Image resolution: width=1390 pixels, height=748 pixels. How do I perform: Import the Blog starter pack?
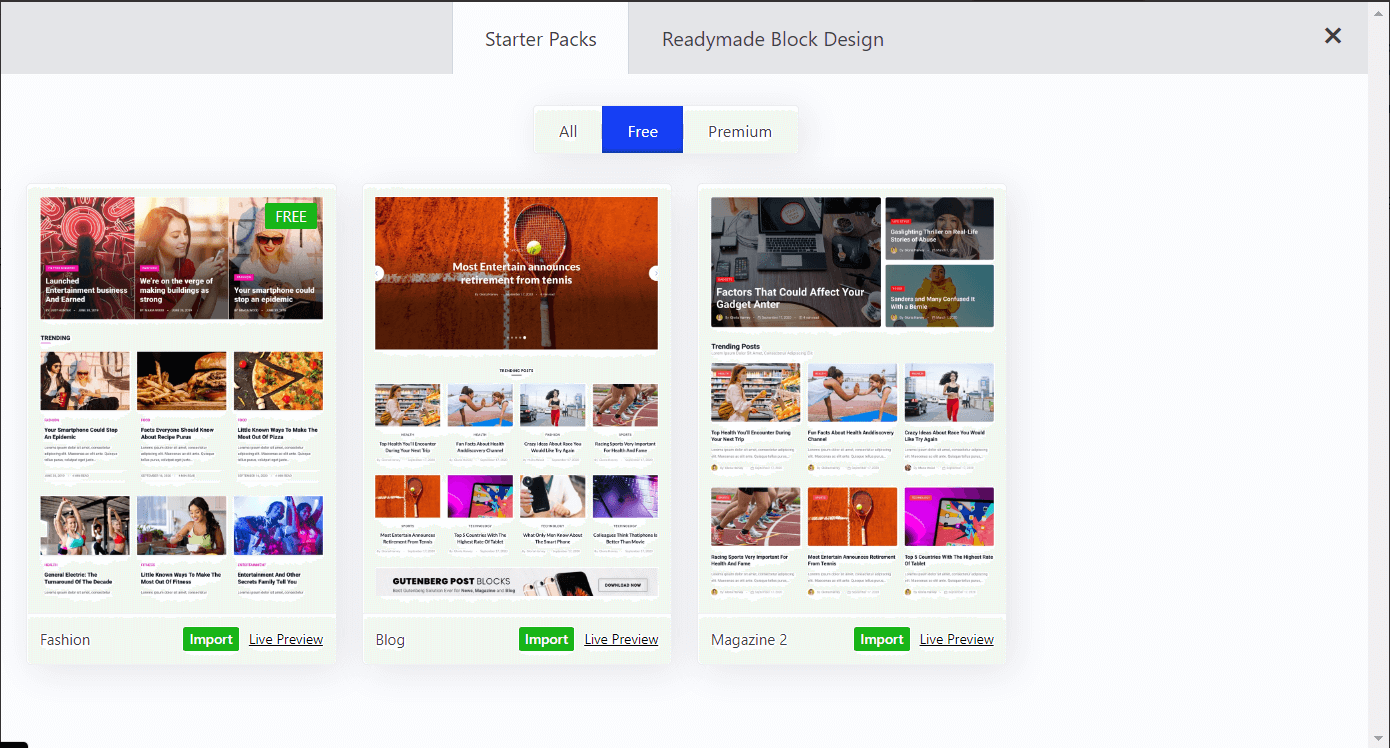tap(546, 639)
